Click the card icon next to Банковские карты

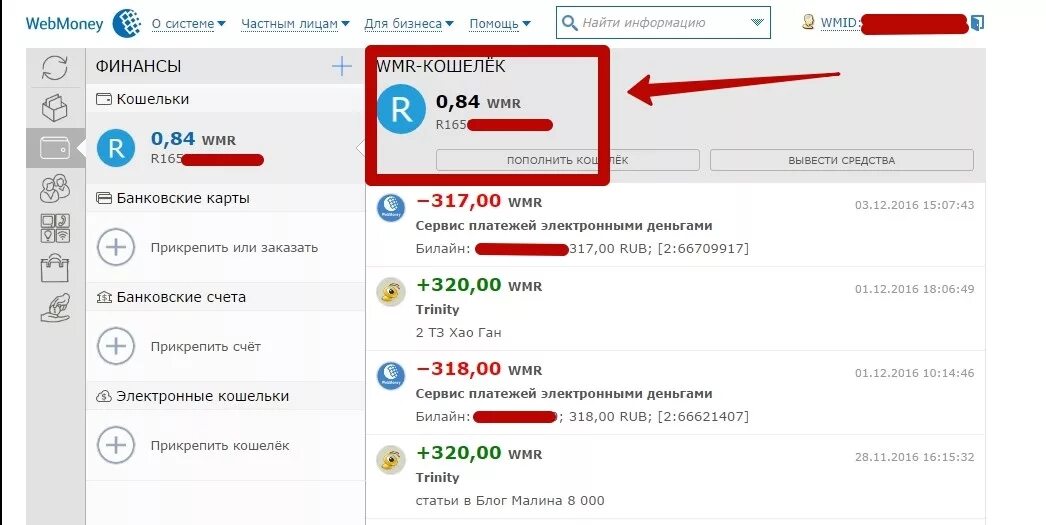click(x=104, y=198)
